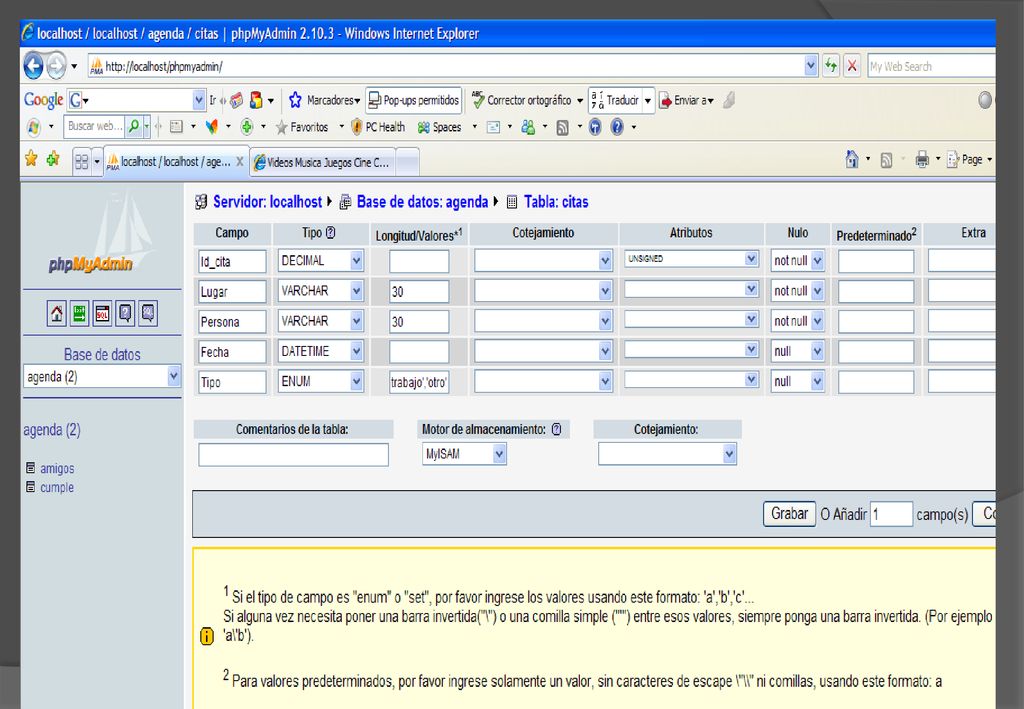This screenshot has height=709, width=1024.
Task: Click cumple table browse icon in sidebar
Action: tap(30, 486)
